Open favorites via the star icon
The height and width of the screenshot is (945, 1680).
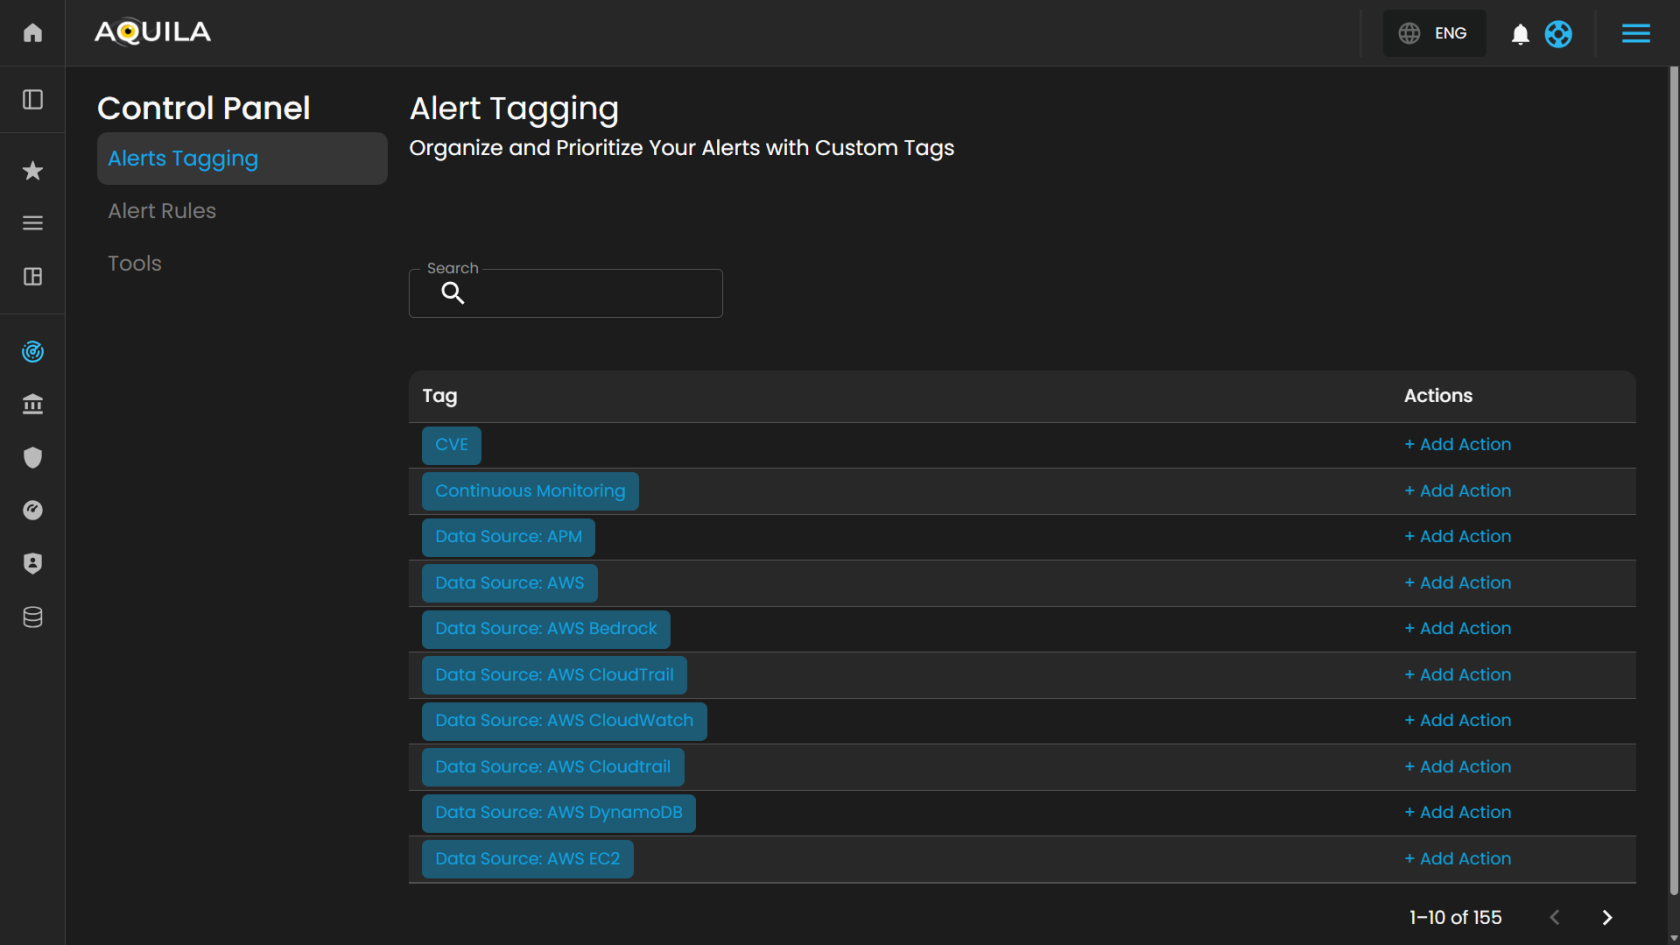click(x=33, y=171)
